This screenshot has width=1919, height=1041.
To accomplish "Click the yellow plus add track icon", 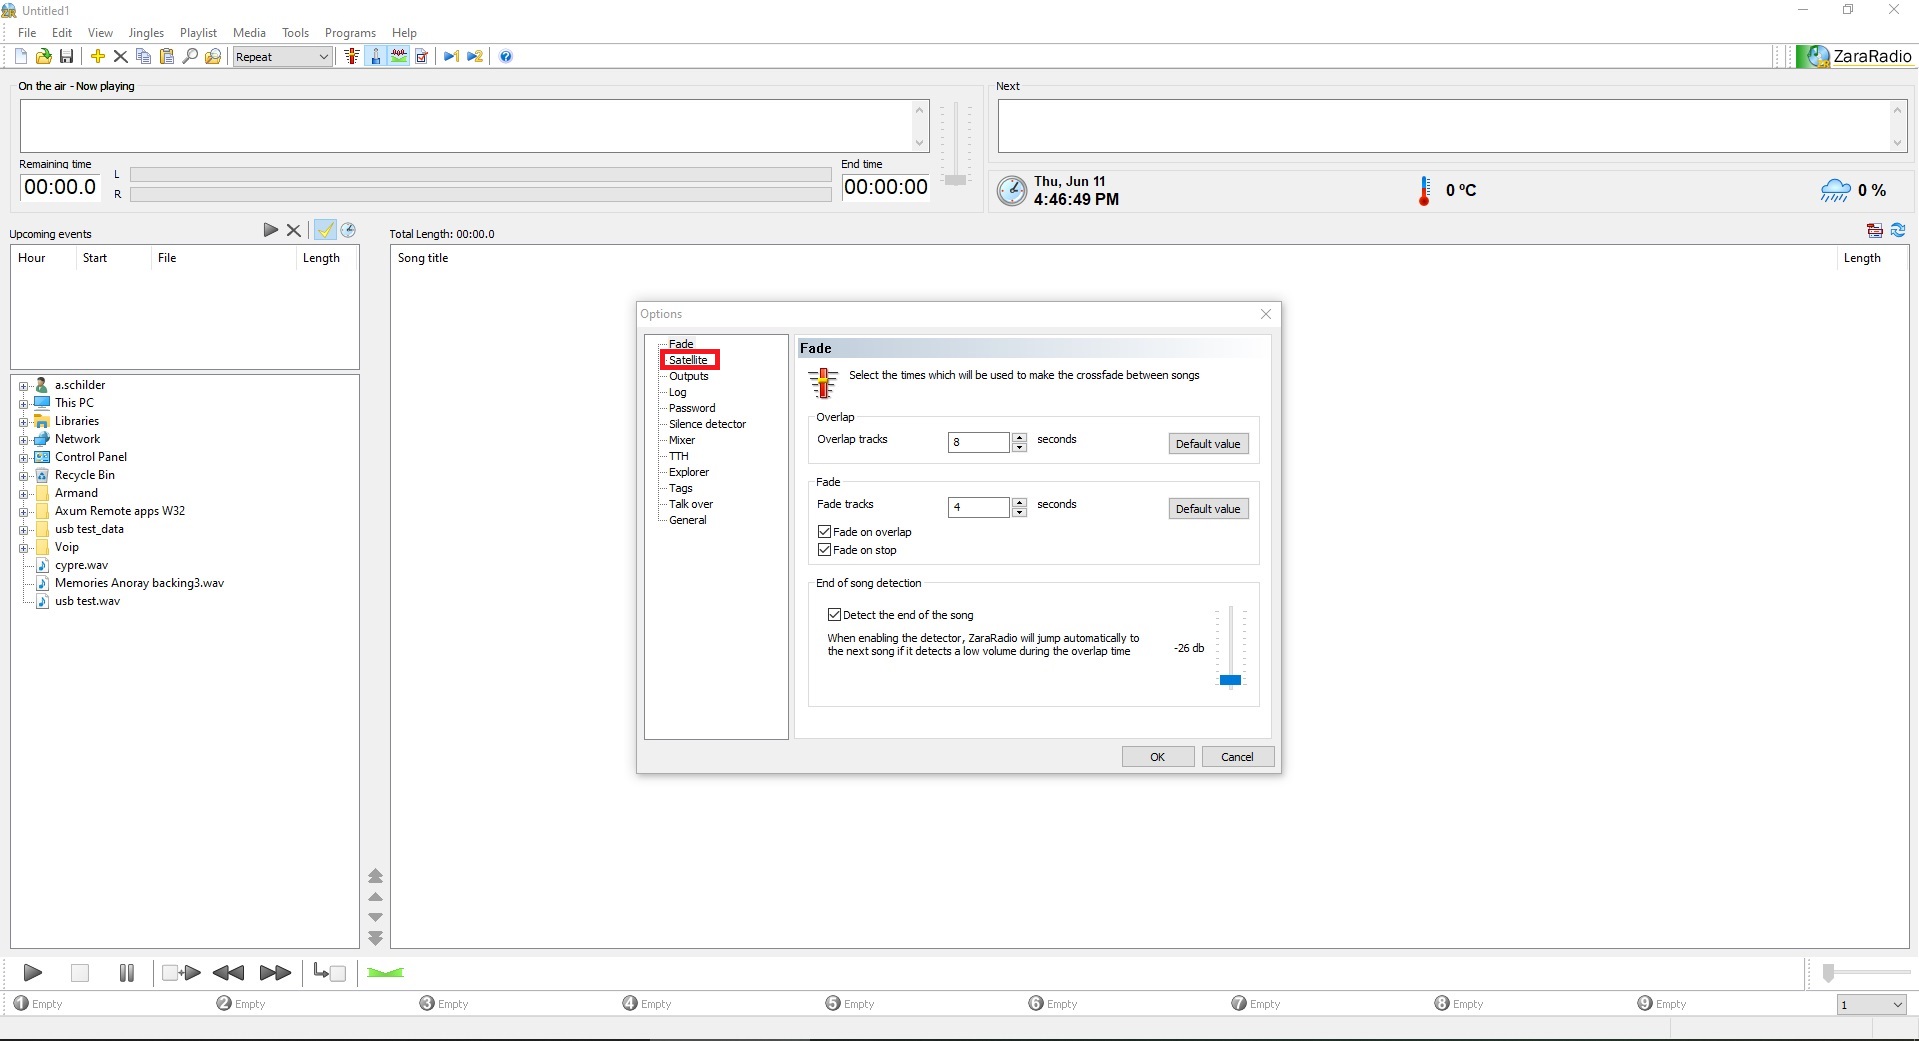I will [98, 57].
